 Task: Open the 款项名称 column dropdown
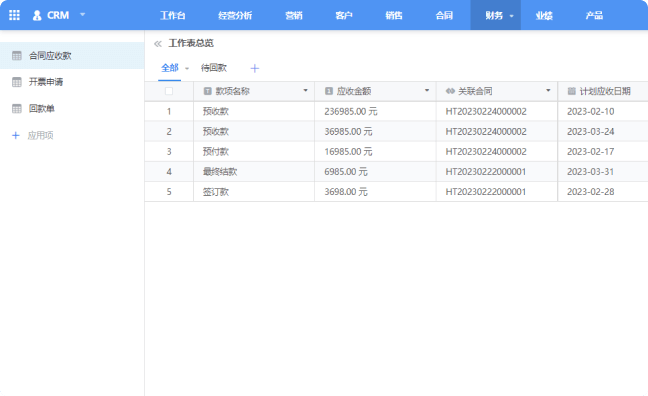[305, 91]
